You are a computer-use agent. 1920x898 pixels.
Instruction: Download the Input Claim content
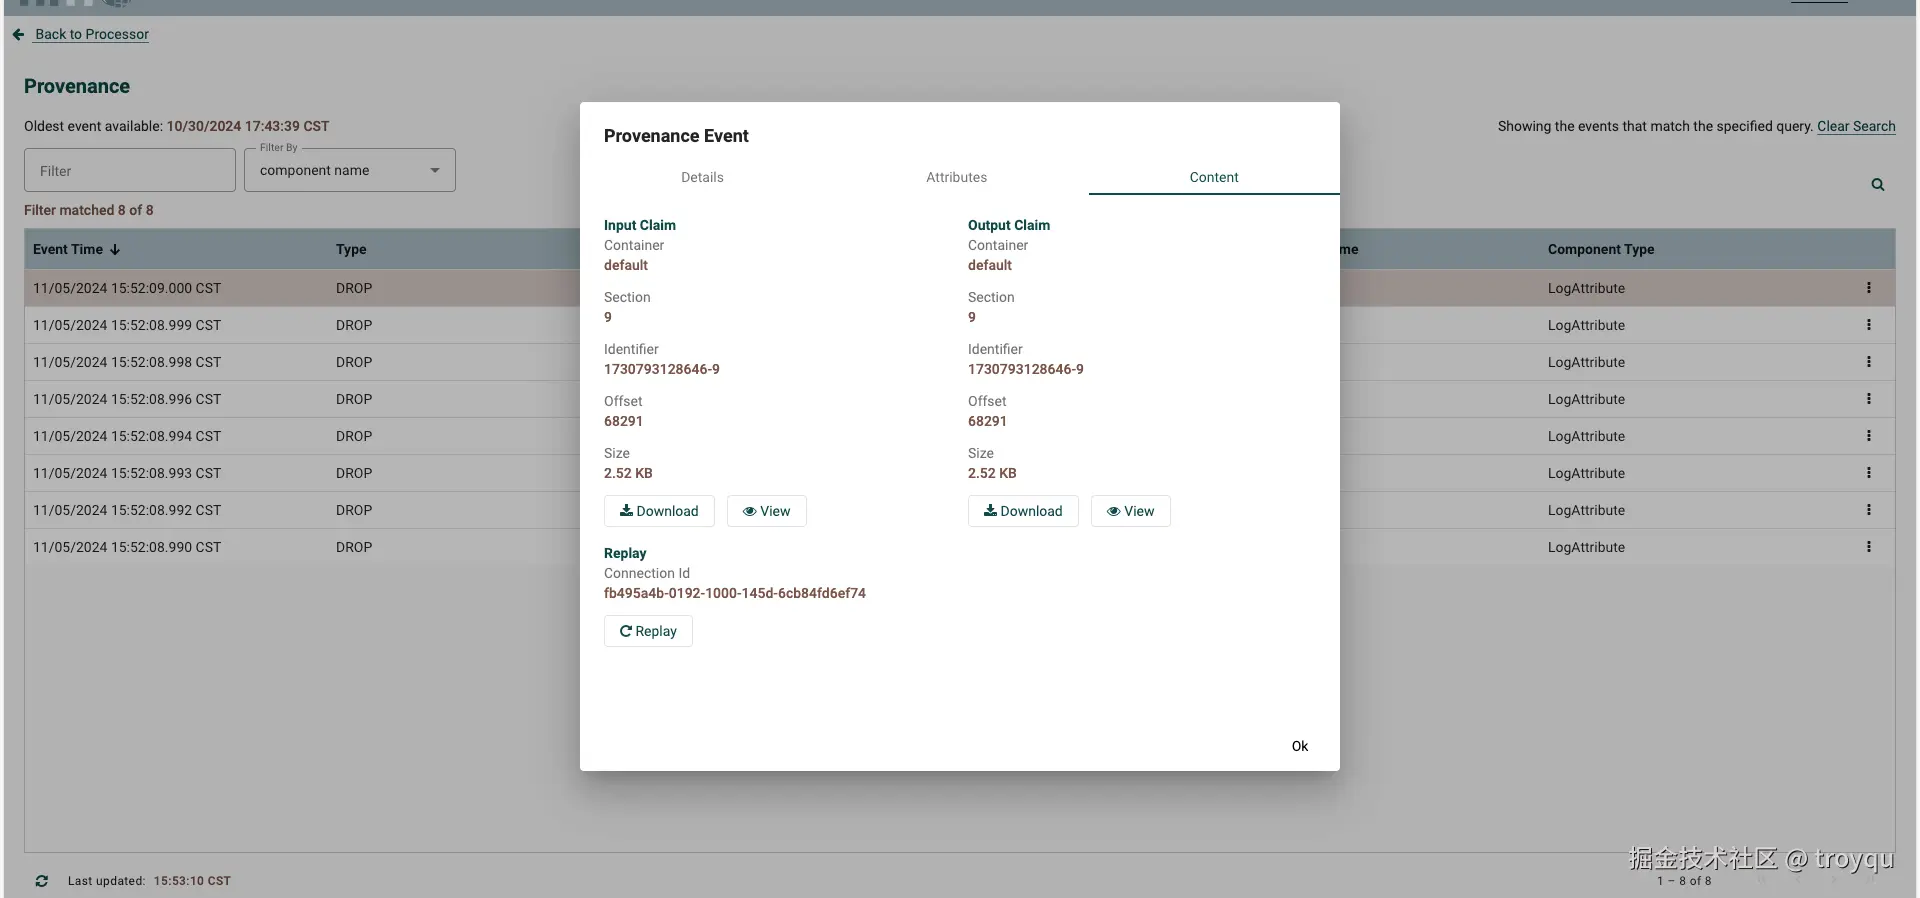click(x=659, y=511)
